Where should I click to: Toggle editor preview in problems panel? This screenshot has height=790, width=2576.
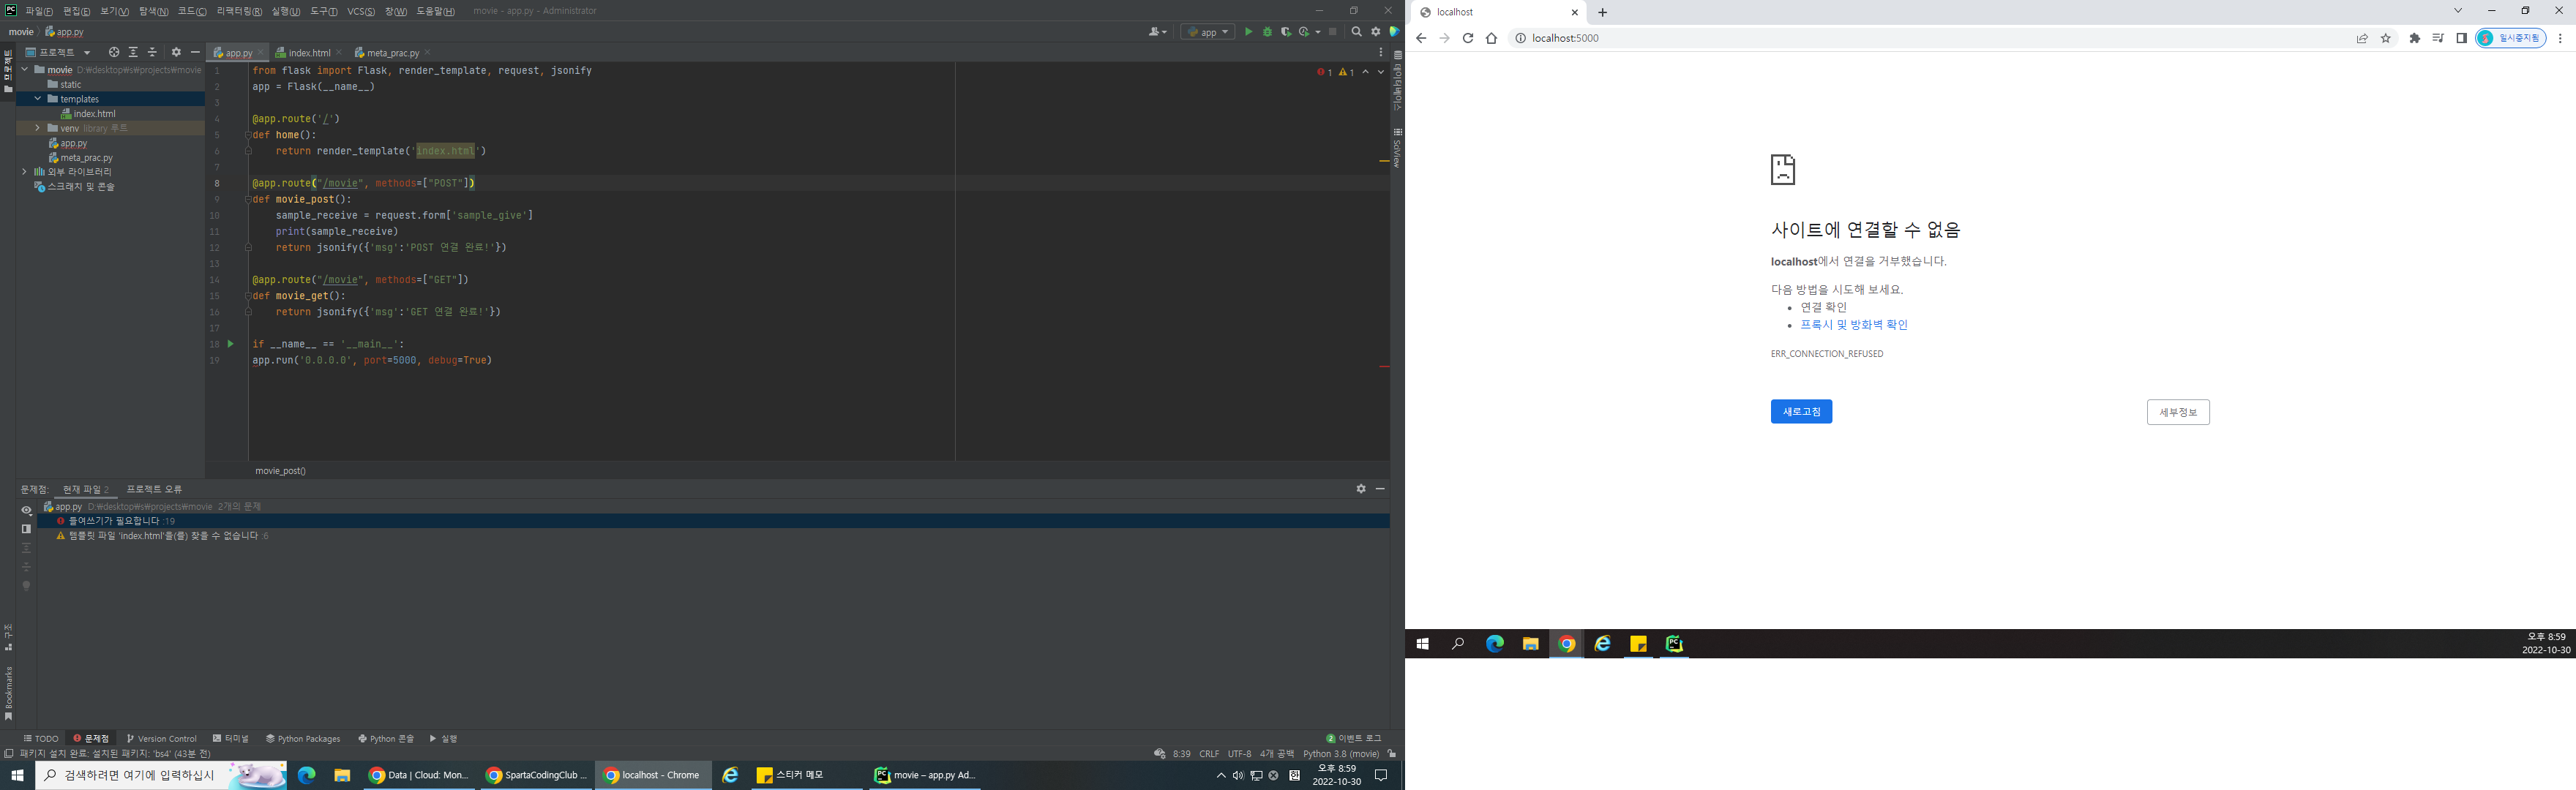tap(27, 529)
